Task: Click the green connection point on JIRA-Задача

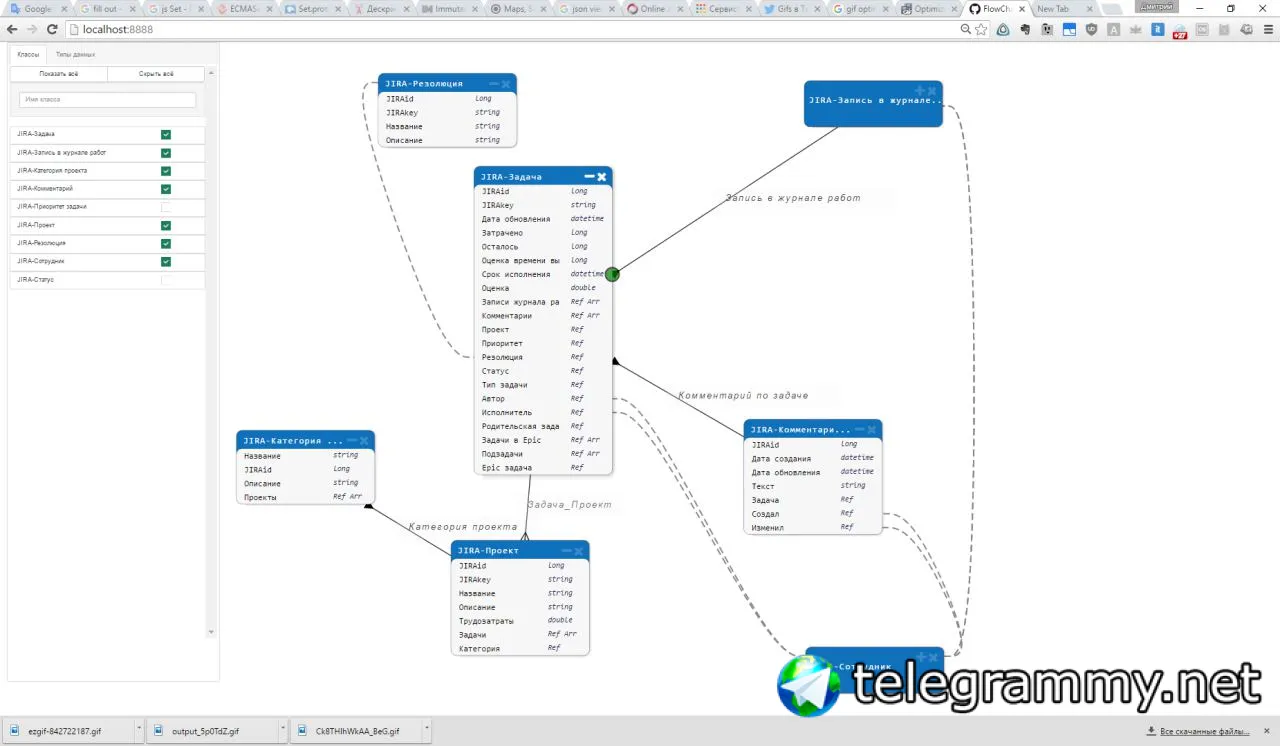Action: coord(613,274)
